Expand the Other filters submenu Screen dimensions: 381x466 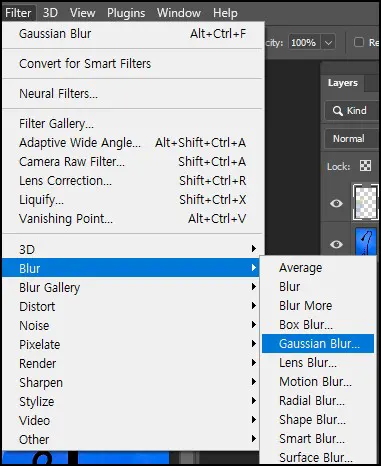(131, 439)
